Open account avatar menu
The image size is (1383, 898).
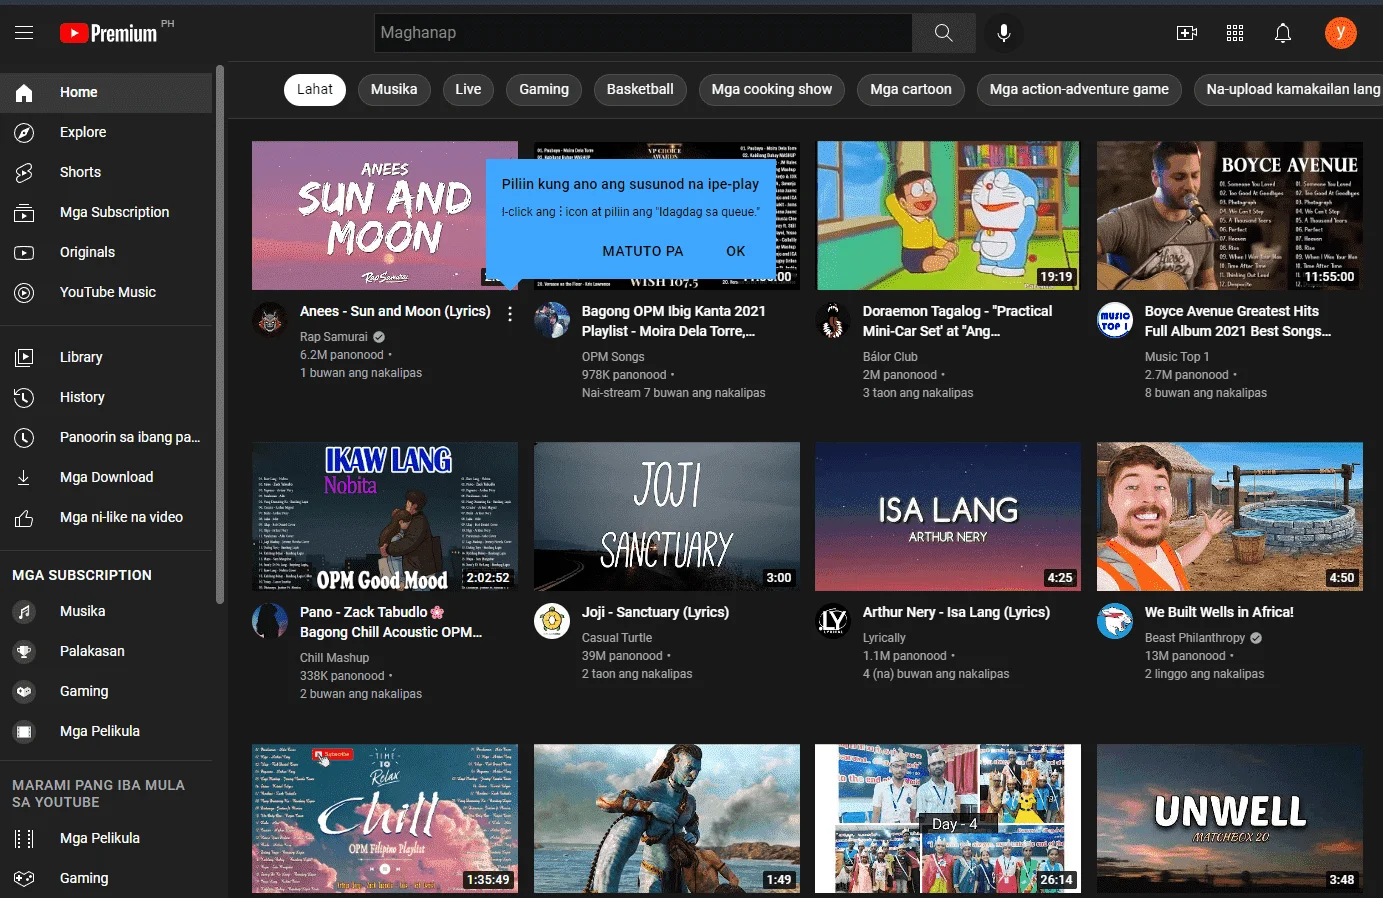click(x=1341, y=33)
